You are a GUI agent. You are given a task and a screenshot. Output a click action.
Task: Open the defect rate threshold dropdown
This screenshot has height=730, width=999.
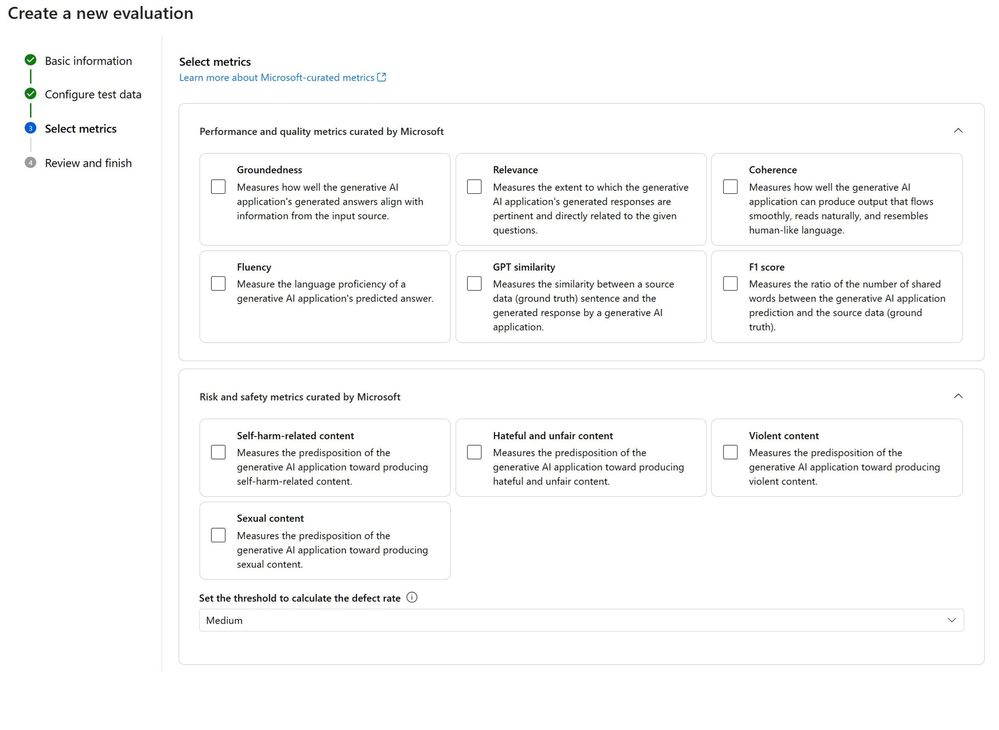[x=581, y=621]
